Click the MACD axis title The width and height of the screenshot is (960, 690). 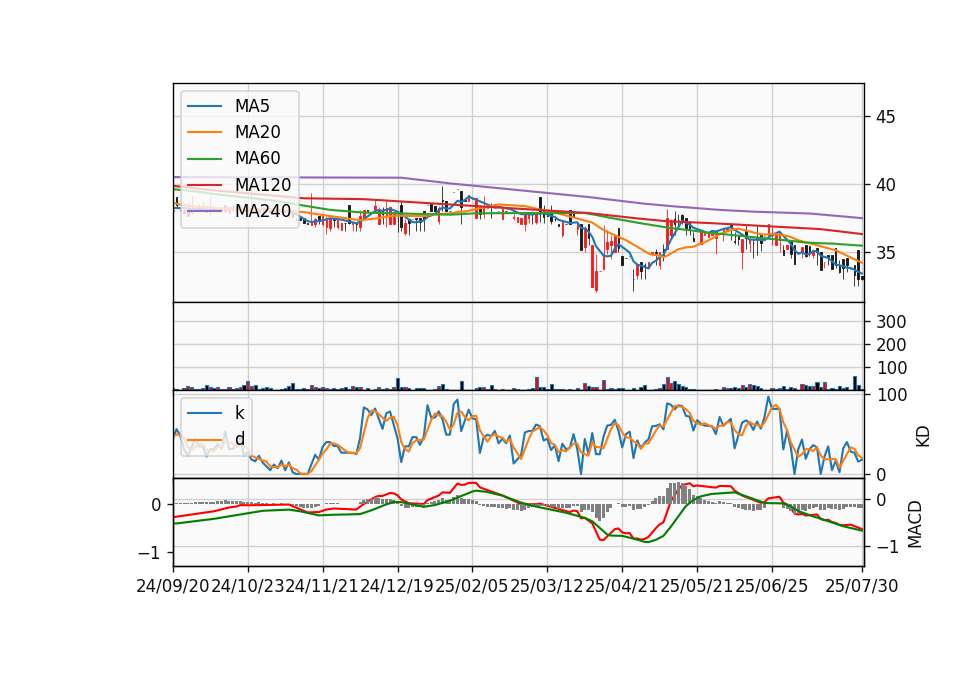pos(914,524)
